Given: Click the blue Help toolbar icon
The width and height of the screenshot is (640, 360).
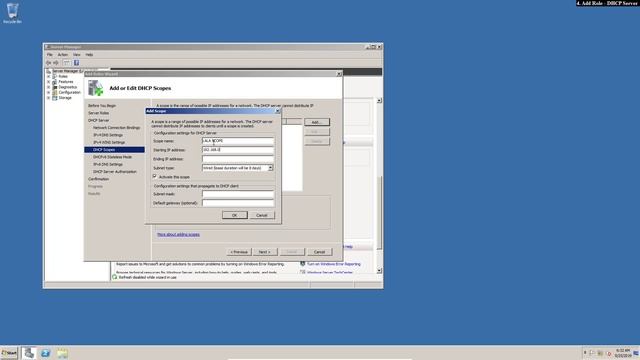Looking at the screenshot, I should pyautogui.click(x=76, y=63).
